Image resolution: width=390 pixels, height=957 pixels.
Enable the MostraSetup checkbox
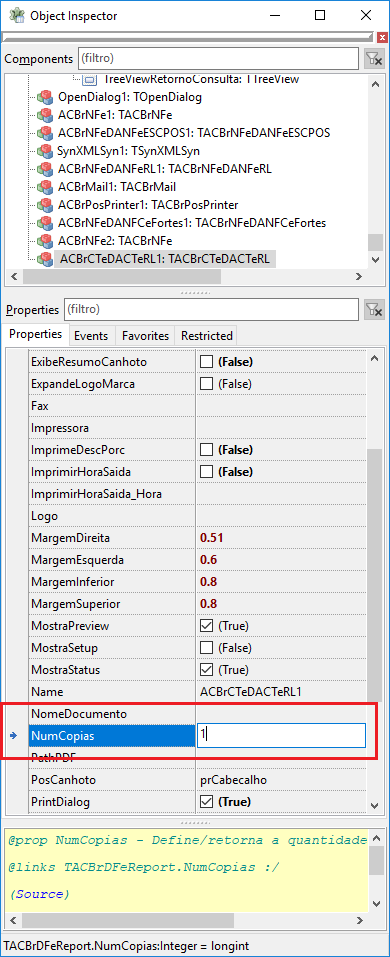[x=207, y=648]
